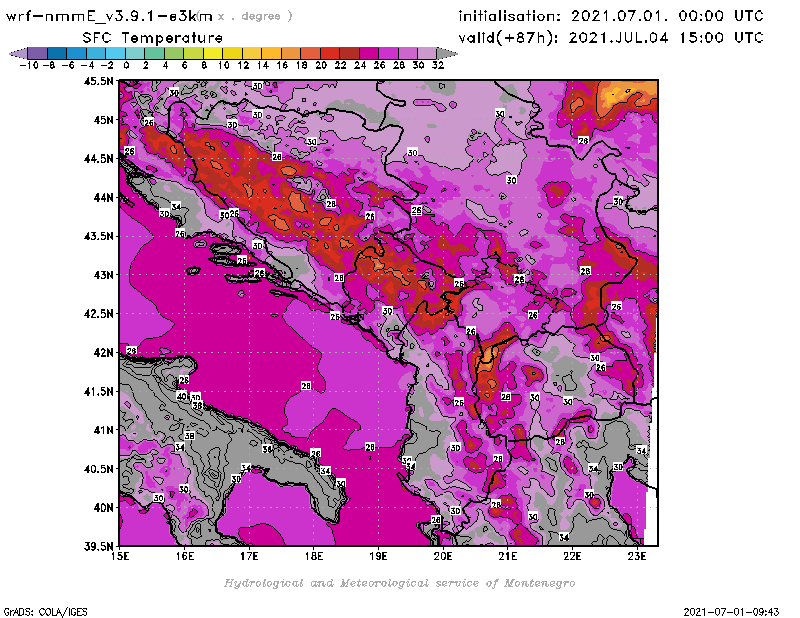
Task: Click the legend swatch between 28 and 30
Action: [408, 53]
